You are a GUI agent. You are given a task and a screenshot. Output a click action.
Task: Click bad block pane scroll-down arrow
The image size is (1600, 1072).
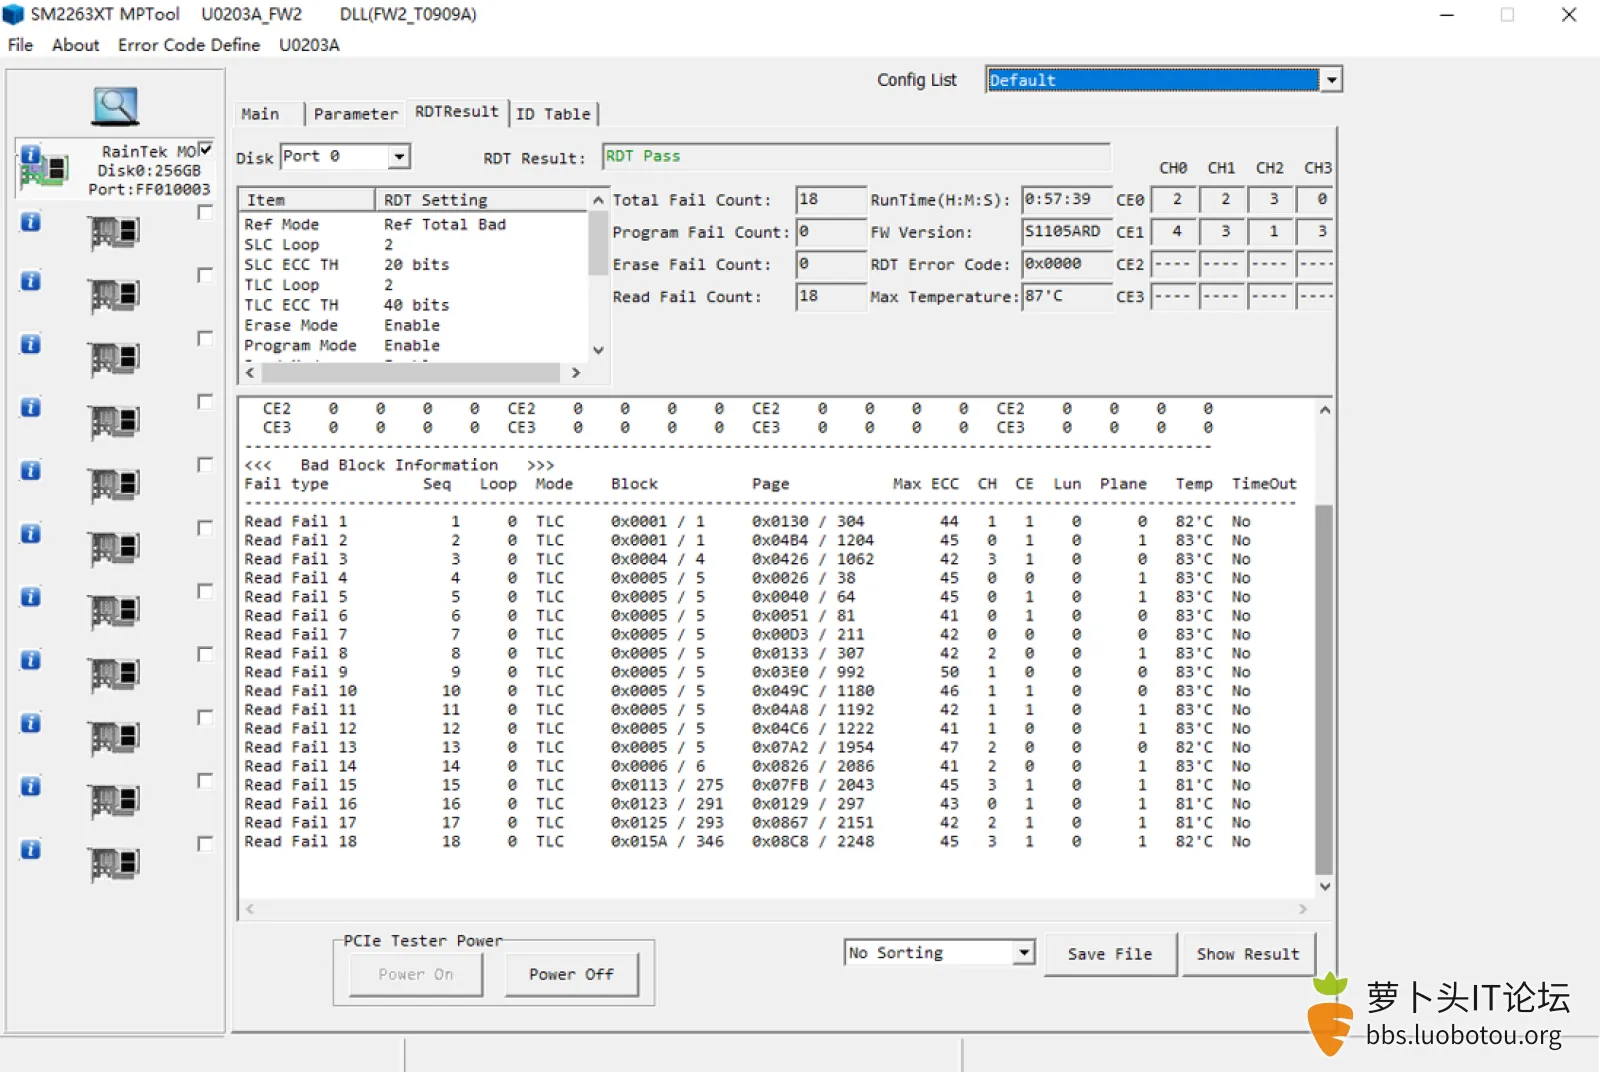point(1324,886)
